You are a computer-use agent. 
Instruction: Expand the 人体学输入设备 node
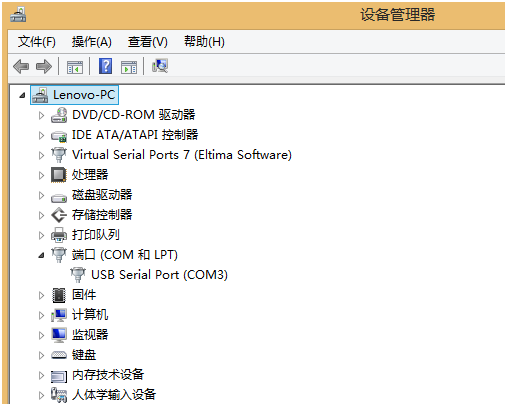click(41, 395)
